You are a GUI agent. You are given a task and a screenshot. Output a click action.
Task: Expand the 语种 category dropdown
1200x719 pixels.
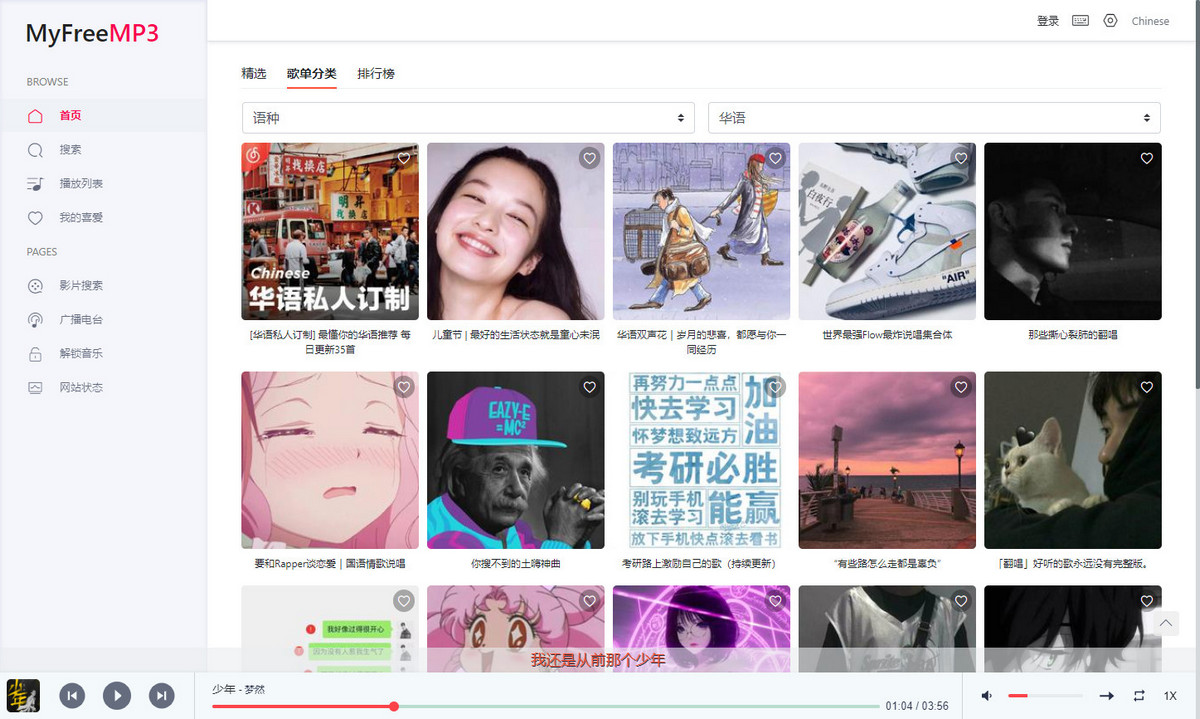pyautogui.click(x=468, y=118)
